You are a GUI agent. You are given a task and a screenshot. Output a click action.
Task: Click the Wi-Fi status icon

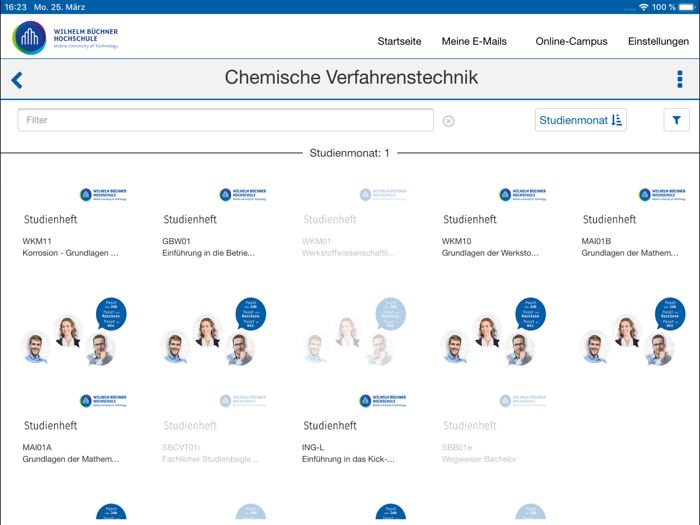(643, 7)
